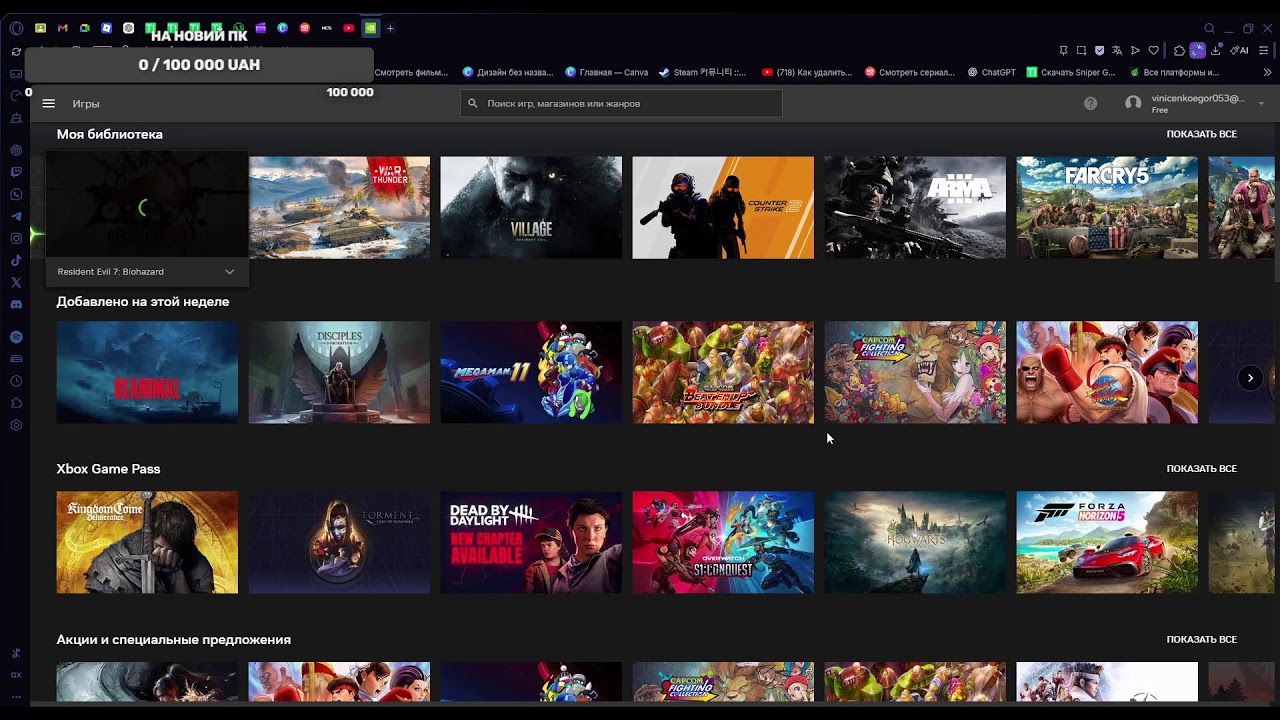1280x720 pixels.
Task: Expand the Resident Evil 7: Biohazard dropdown chevron
Action: pyautogui.click(x=229, y=272)
